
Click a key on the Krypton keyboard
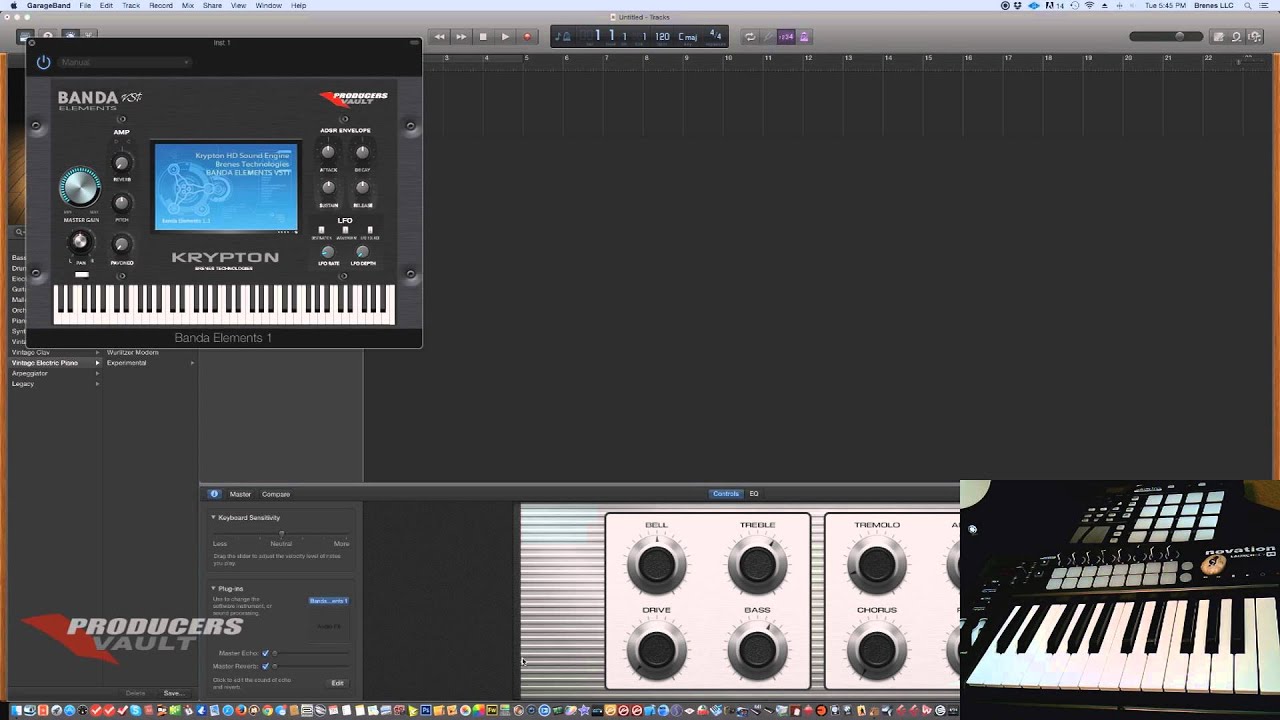tap(224, 304)
